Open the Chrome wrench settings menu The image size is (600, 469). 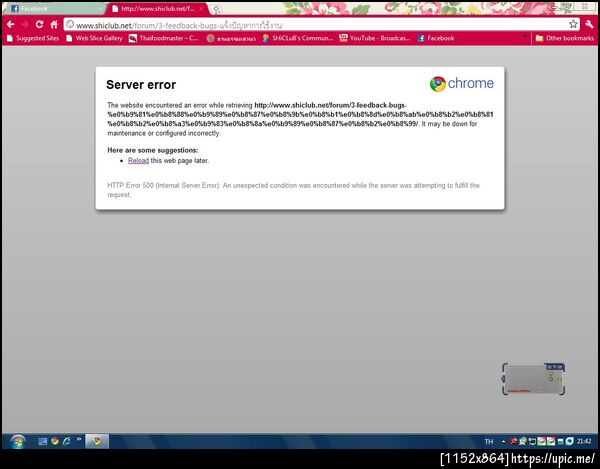[589, 24]
